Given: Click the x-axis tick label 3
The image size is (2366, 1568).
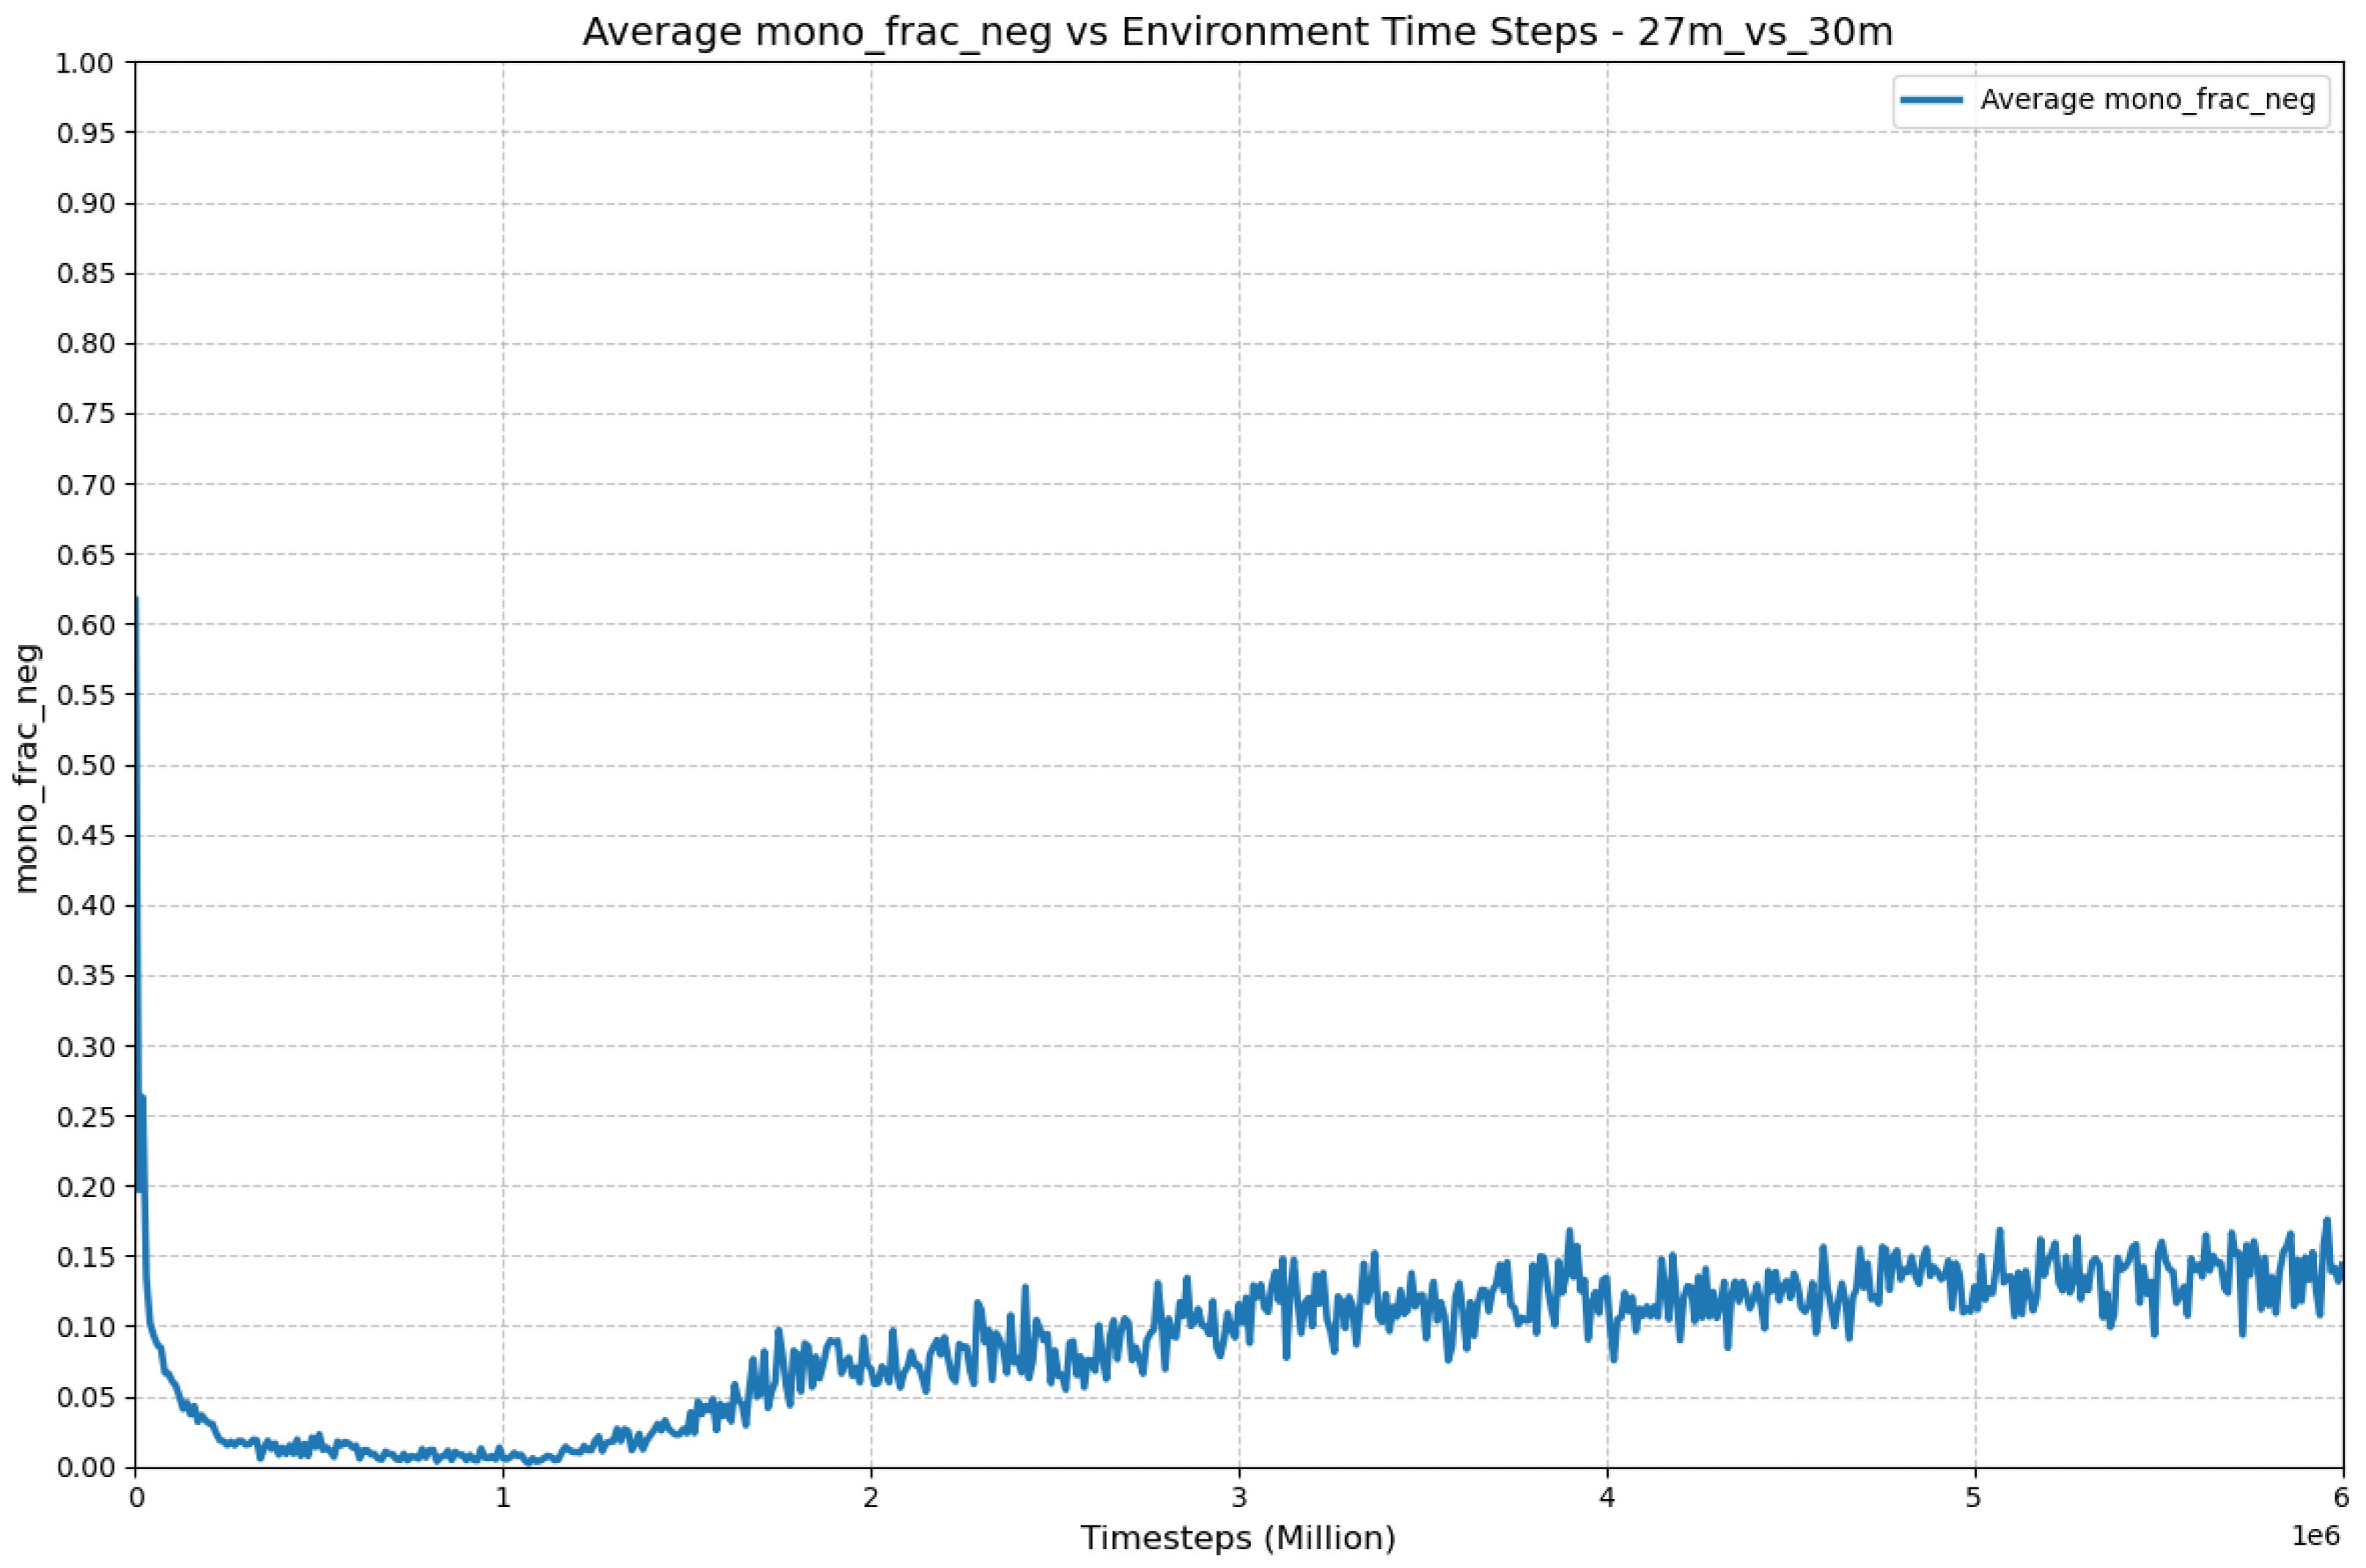Looking at the screenshot, I should pos(1239,1498).
